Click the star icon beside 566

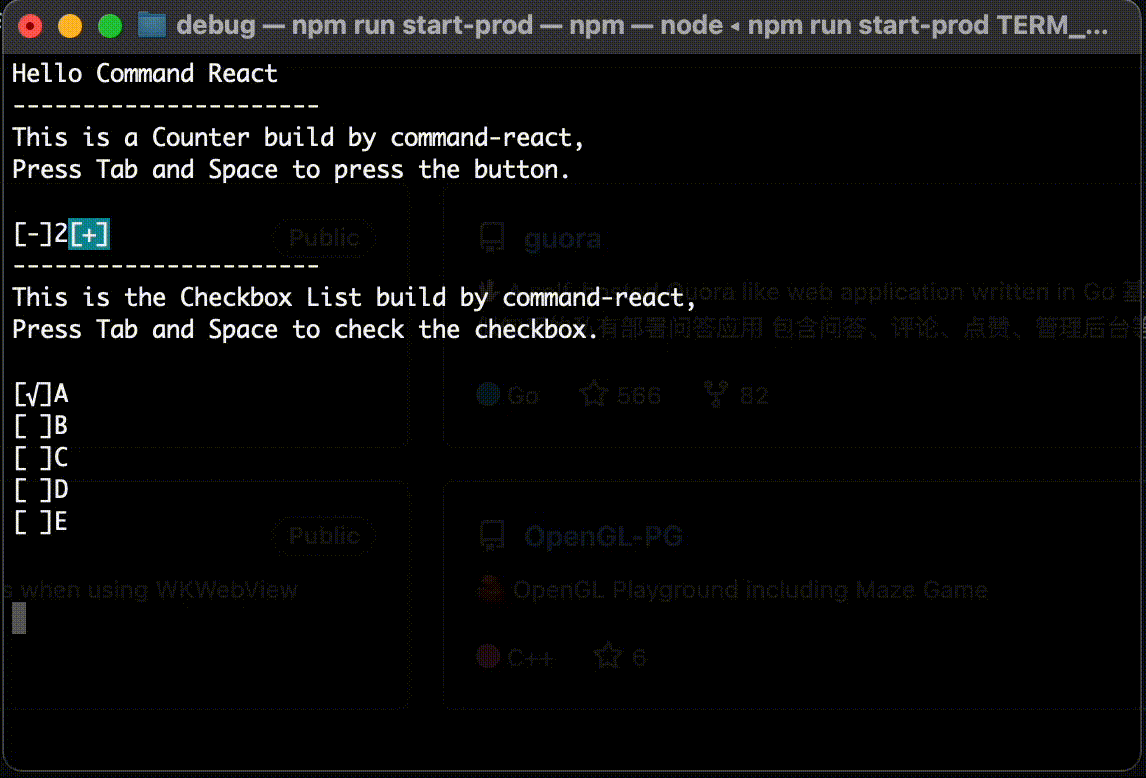point(596,394)
